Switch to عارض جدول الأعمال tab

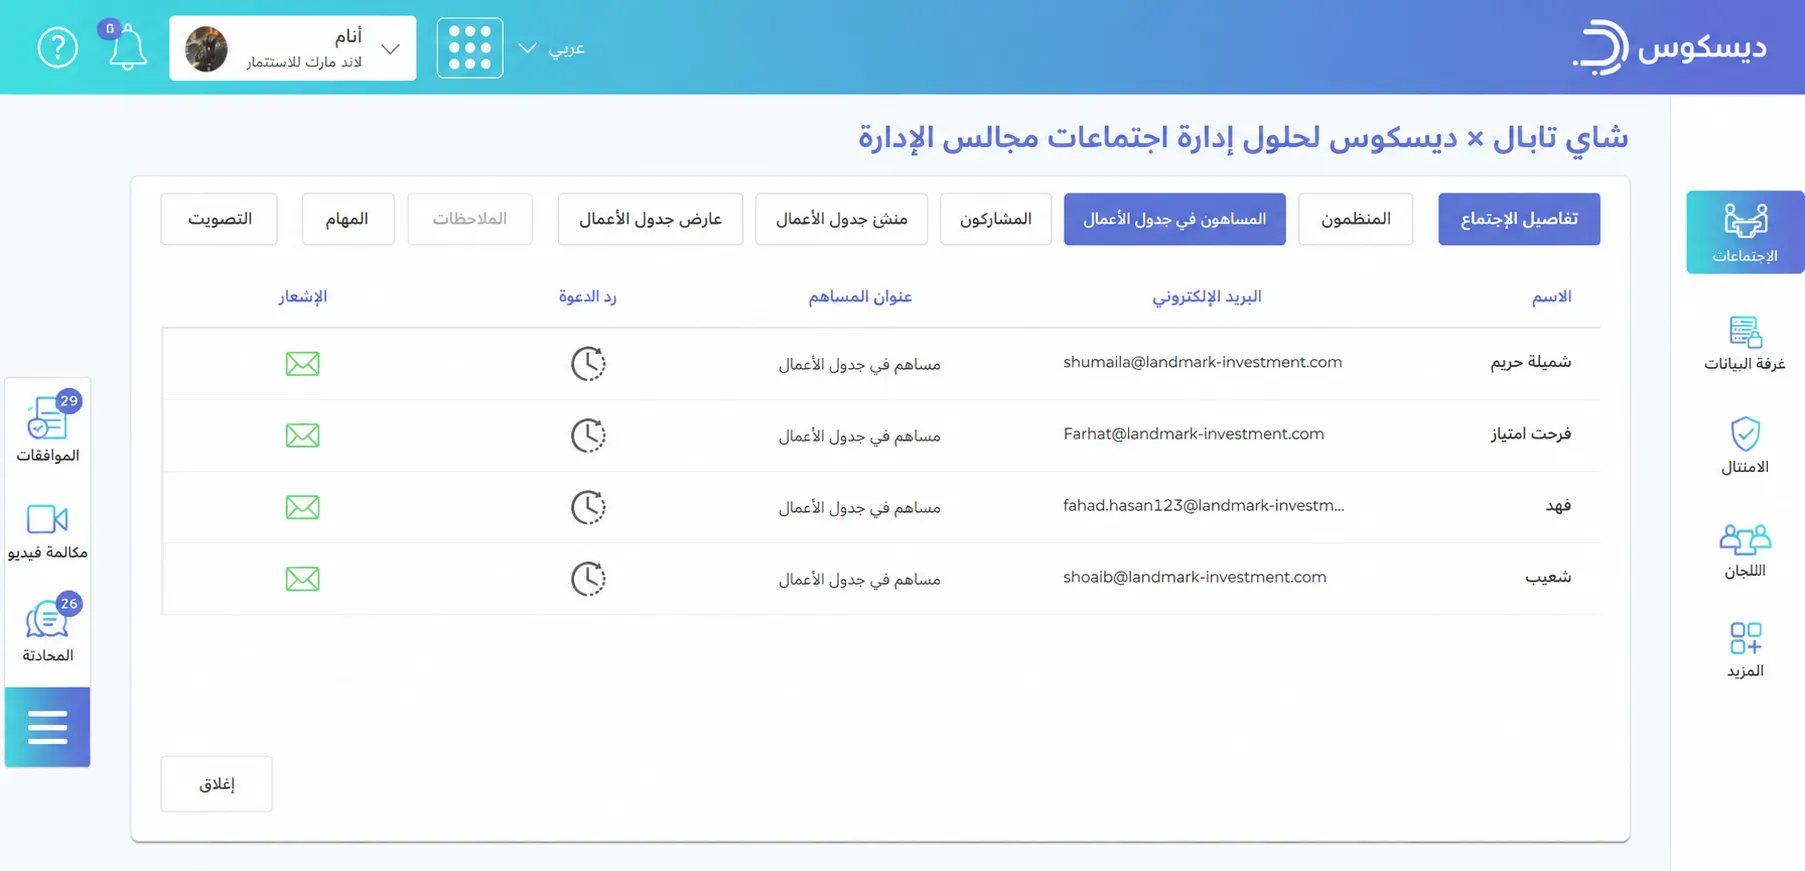(650, 219)
